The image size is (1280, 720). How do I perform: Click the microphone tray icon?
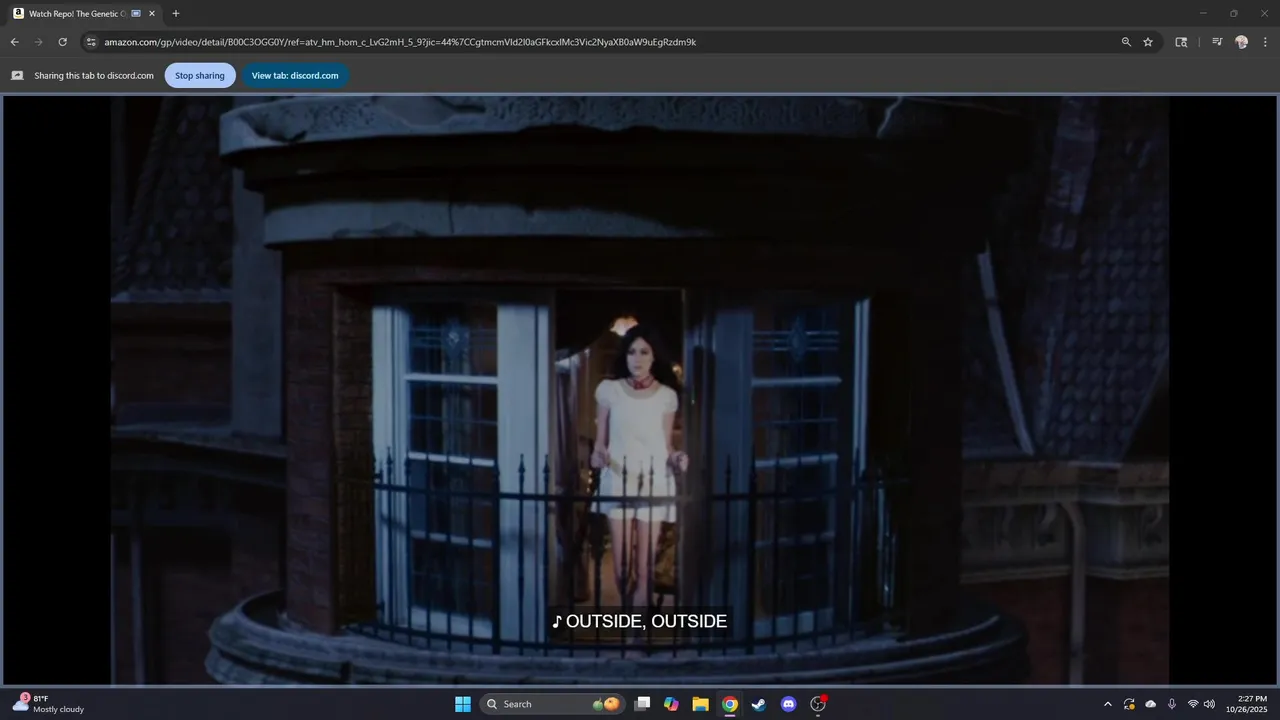[x=1171, y=704]
